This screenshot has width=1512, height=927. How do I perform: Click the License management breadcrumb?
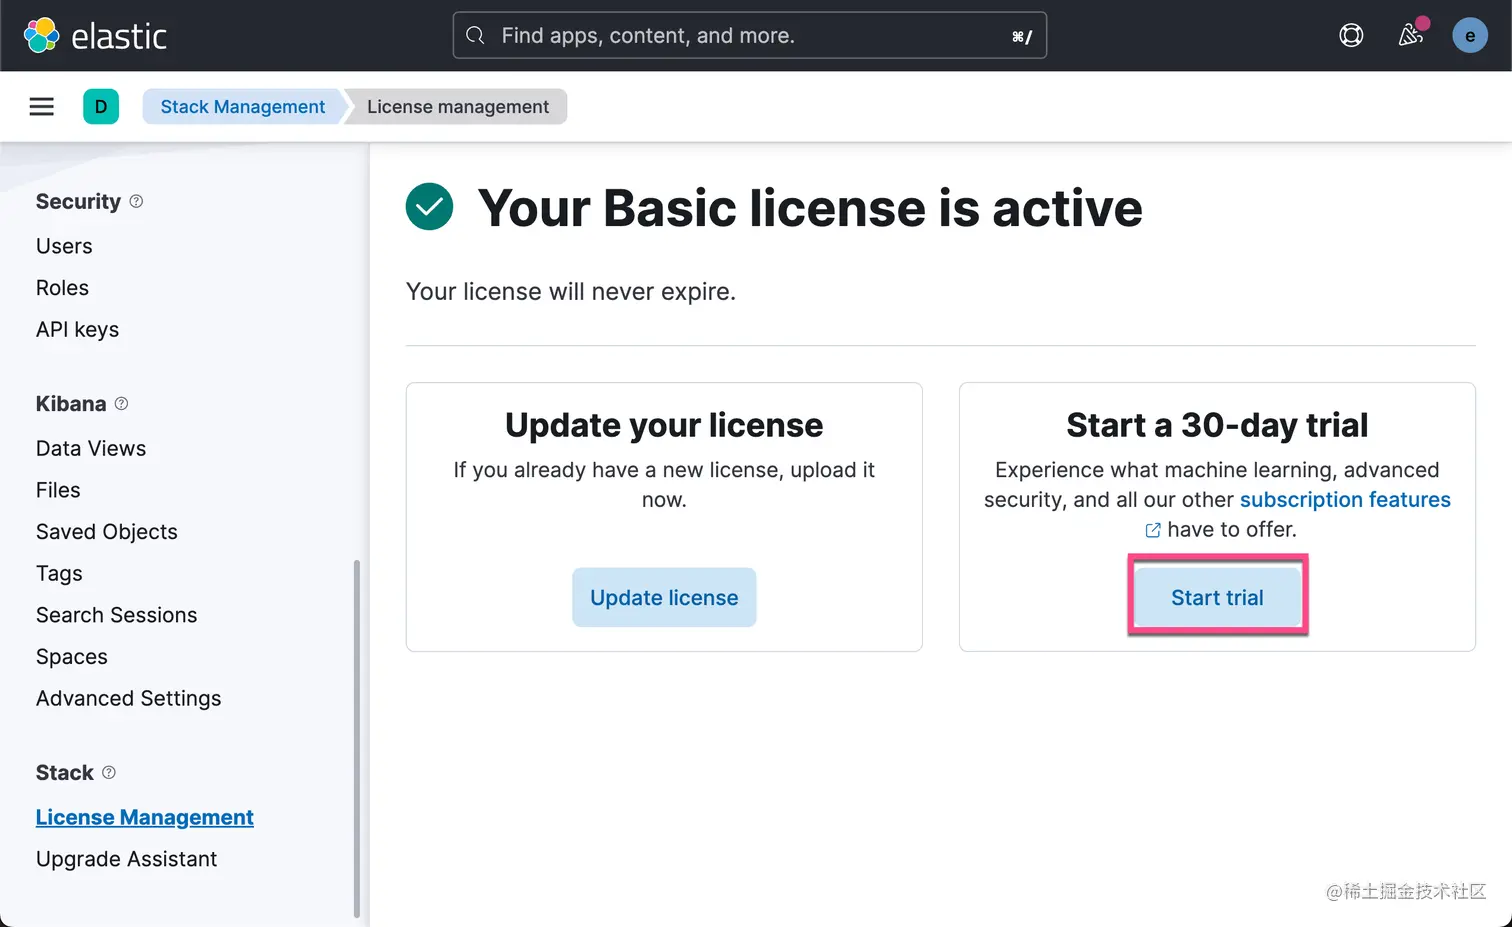click(457, 106)
